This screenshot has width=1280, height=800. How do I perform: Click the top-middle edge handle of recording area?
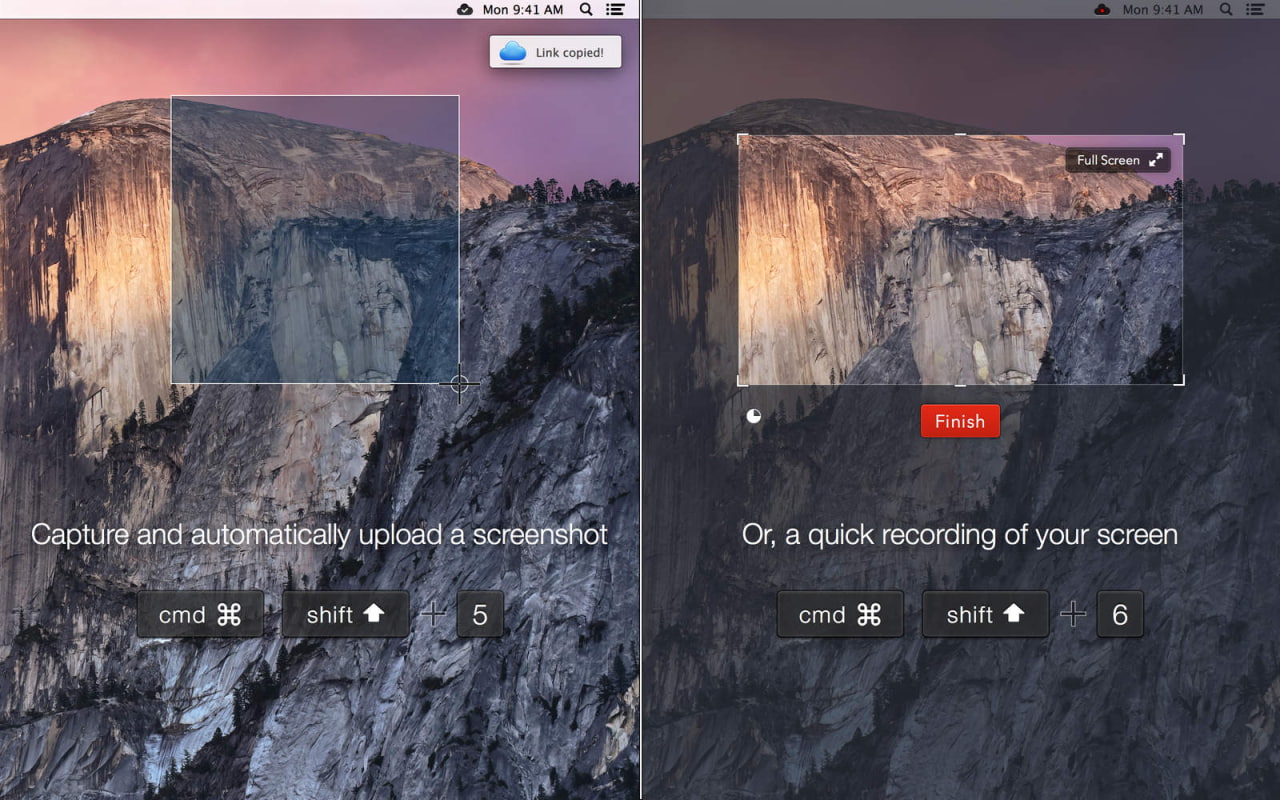pyautogui.click(x=961, y=135)
